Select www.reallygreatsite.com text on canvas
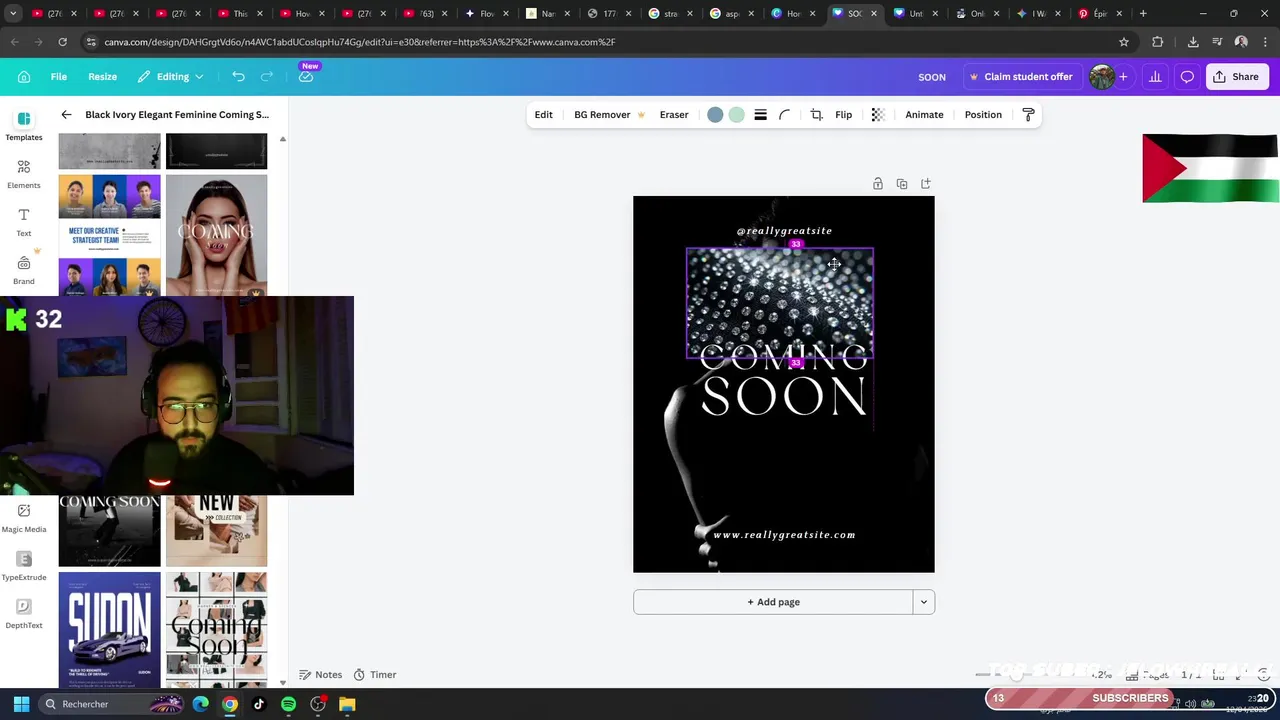This screenshot has width=1280, height=720. tap(784, 535)
